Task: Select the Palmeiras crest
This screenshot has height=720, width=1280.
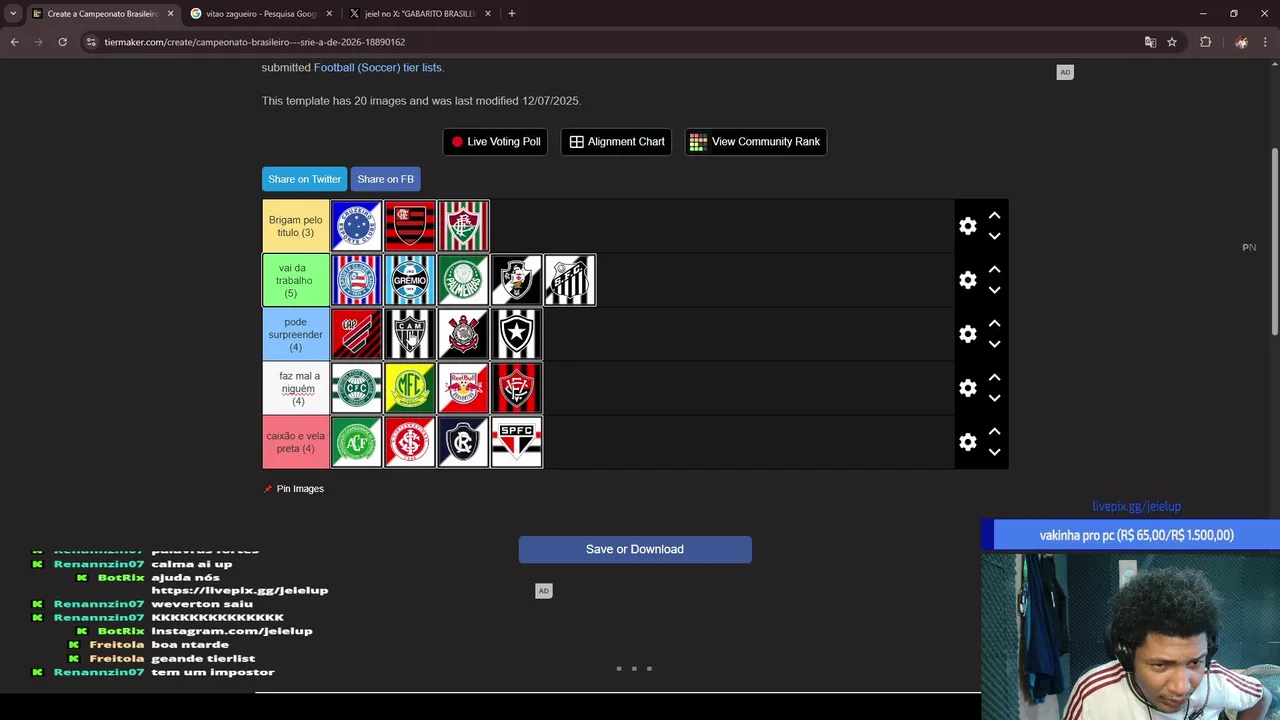Action: pos(463,280)
